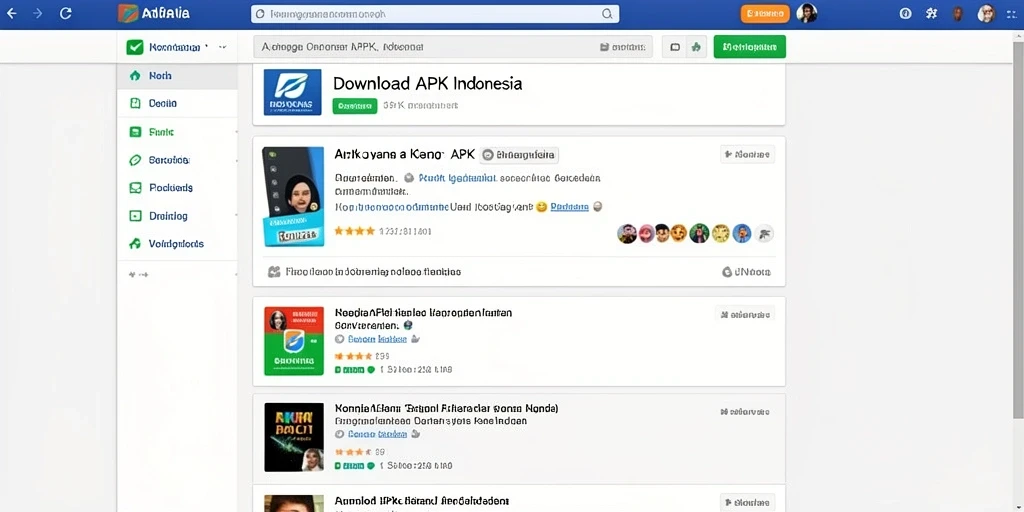The image size is (1024, 512).
Task: Click the last gray avatar in the avatar row
Action: 763,233
